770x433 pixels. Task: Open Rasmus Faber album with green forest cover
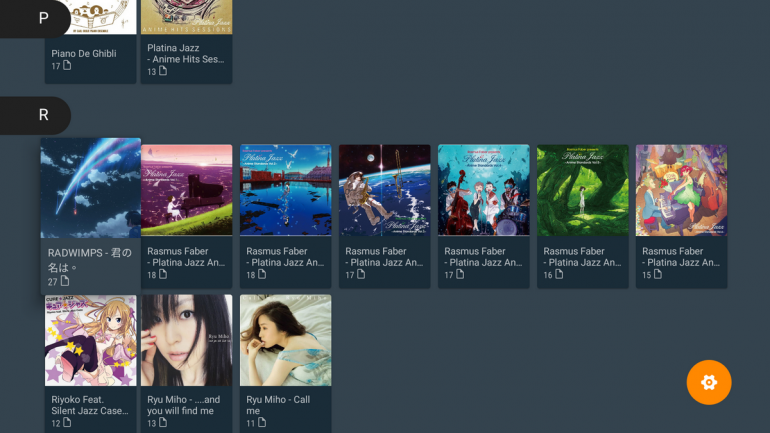pos(582,190)
